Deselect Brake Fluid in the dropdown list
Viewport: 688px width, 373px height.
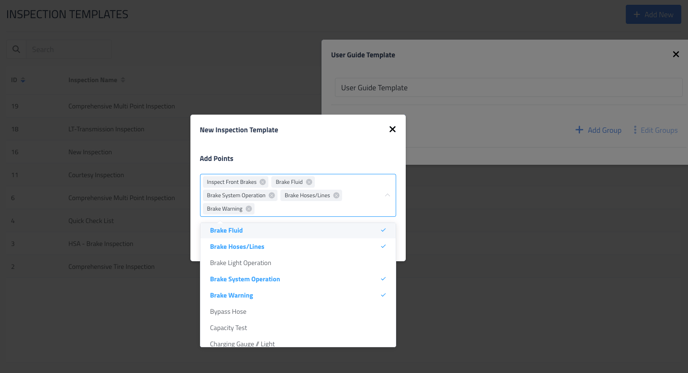tap(298, 230)
